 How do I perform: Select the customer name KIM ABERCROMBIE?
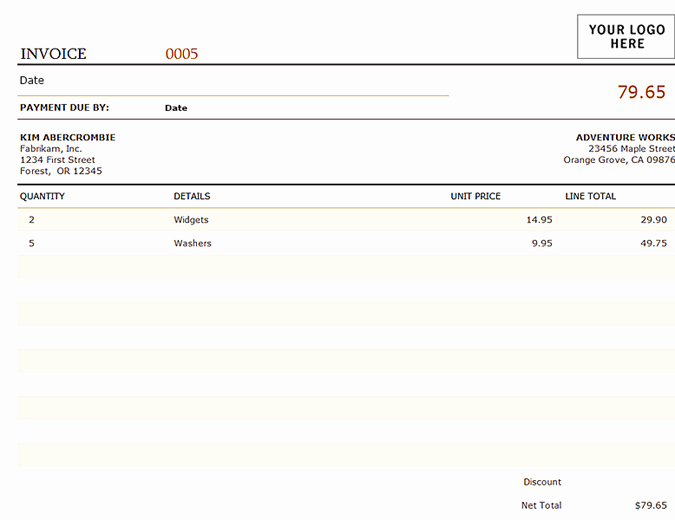point(68,137)
